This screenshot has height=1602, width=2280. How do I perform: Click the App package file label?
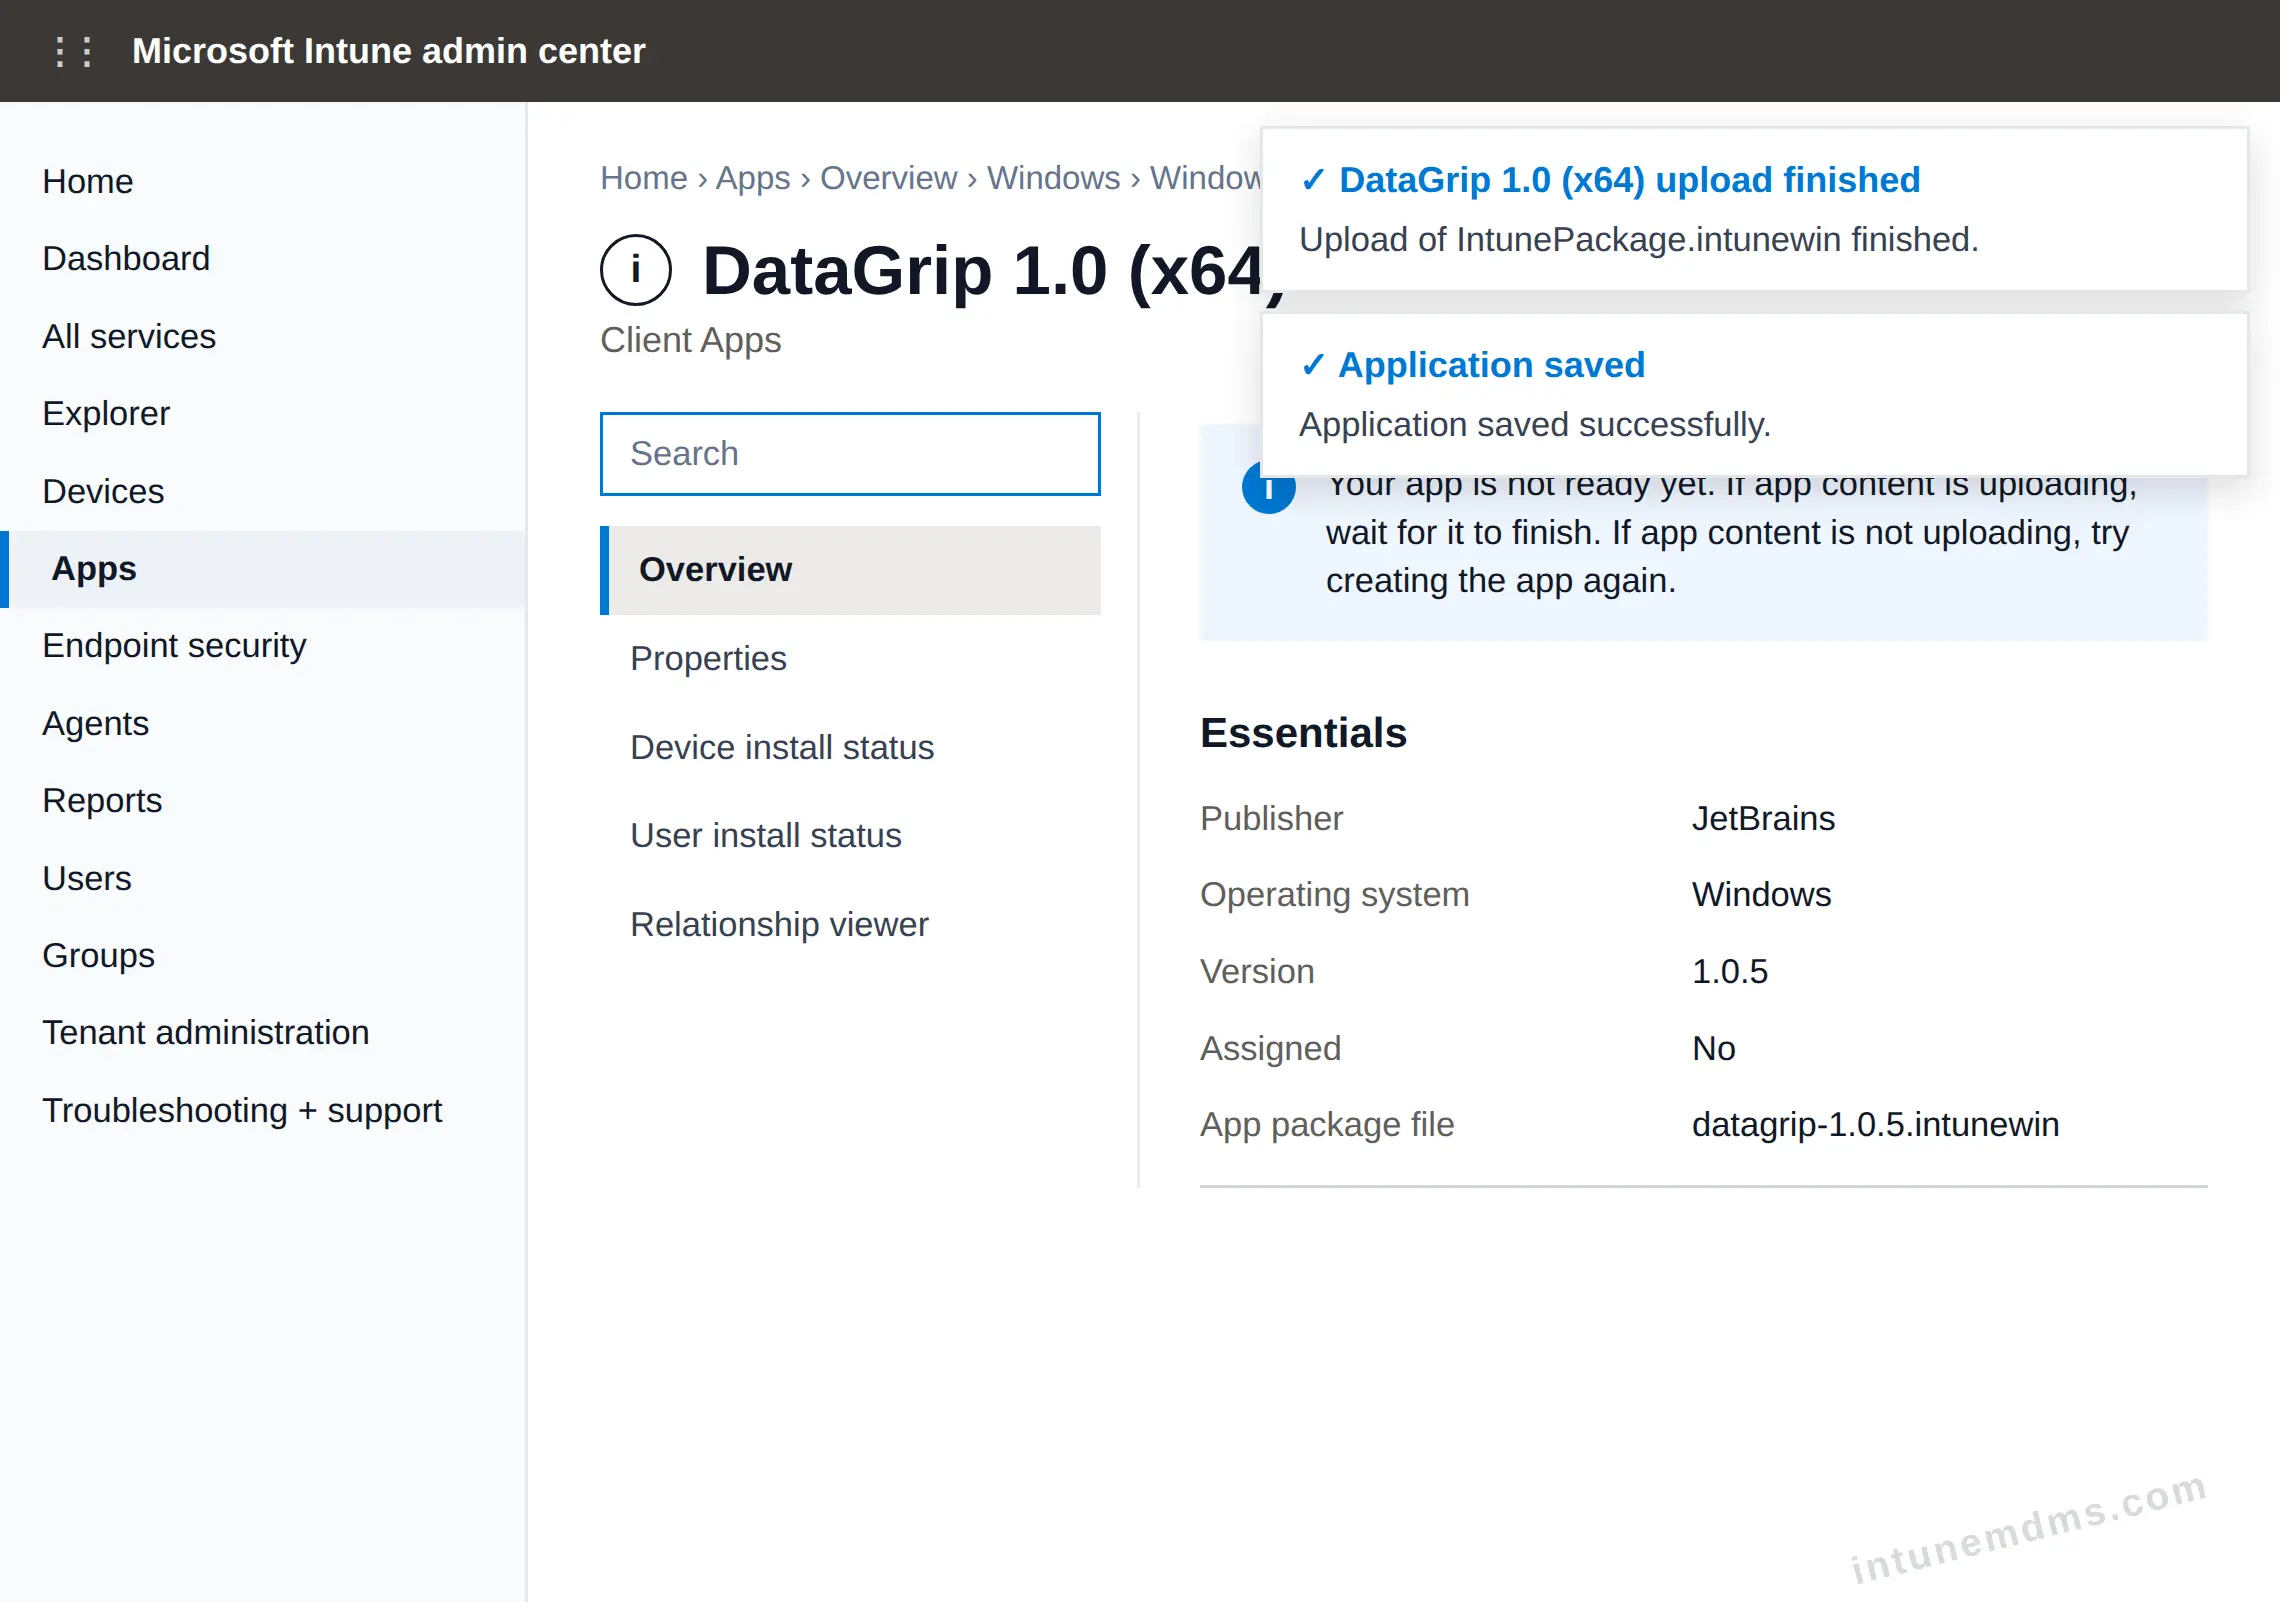click(1328, 1124)
